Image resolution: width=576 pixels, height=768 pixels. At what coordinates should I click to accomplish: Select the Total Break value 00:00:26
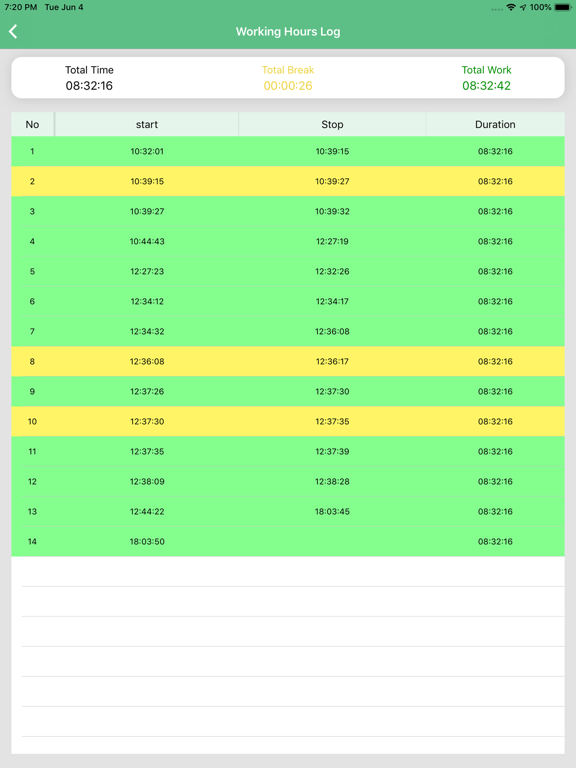(288, 86)
